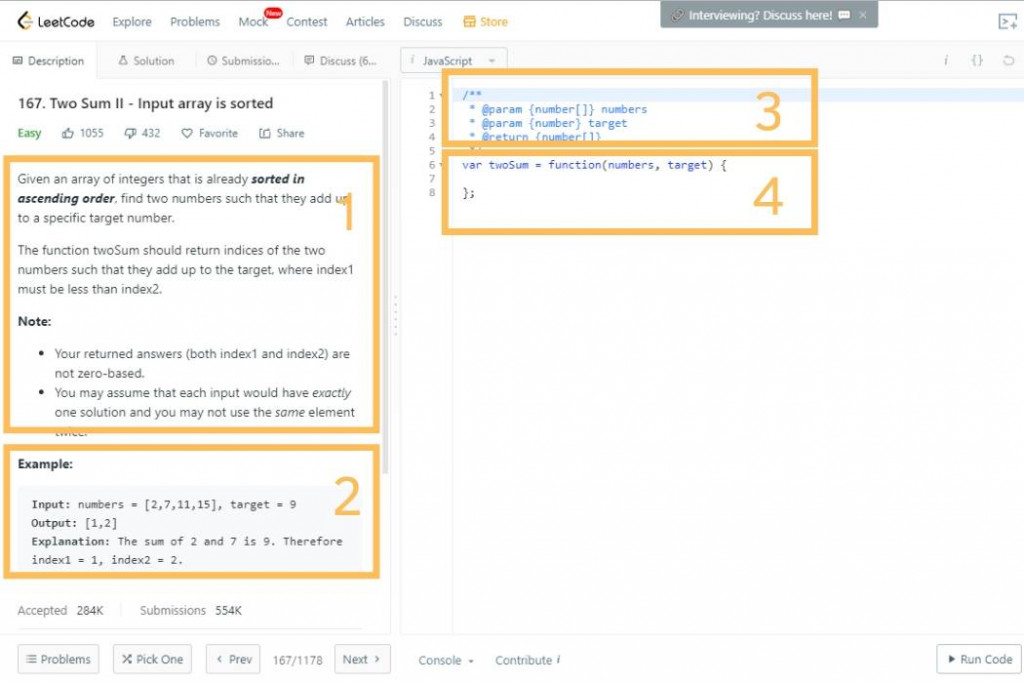Expand the Console dropdown

(446, 660)
